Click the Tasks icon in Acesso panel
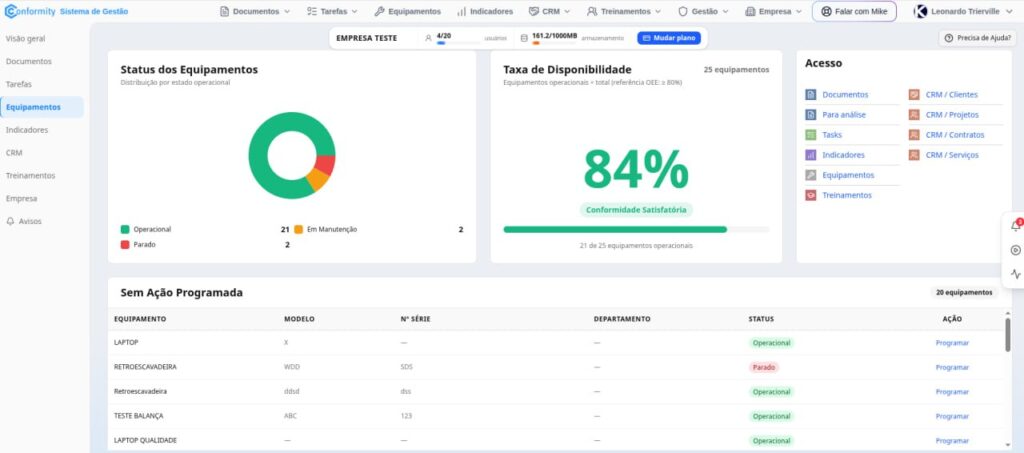 coord(810,135)
